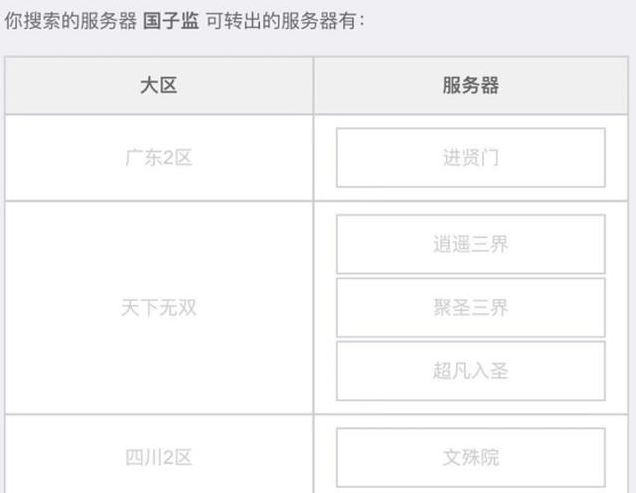Click the 你搜索的服务器 intro text
Image resolution: width=636 pixels, height=493 pixels.
tap(71, 21)
